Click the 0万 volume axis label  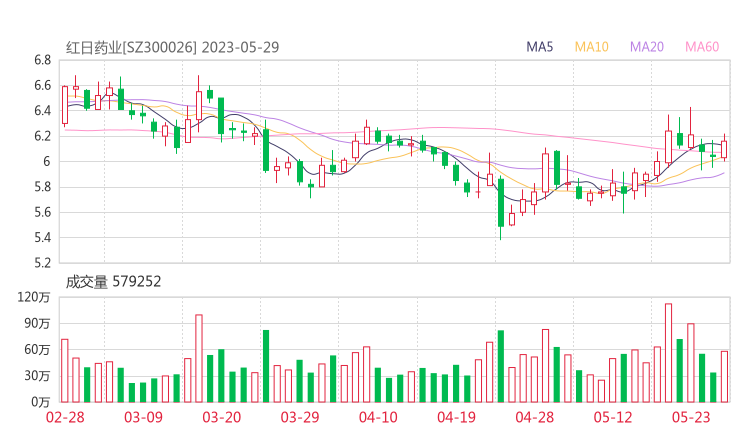point(41,402)
